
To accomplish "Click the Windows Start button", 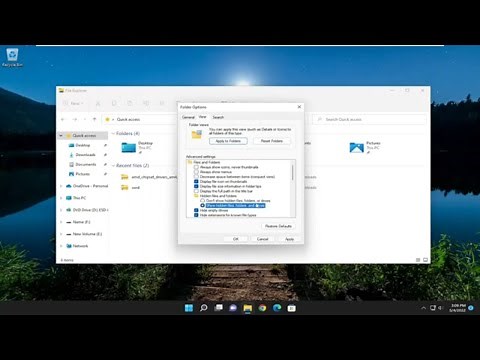I will pyautogui.click(x=189, y=308).
